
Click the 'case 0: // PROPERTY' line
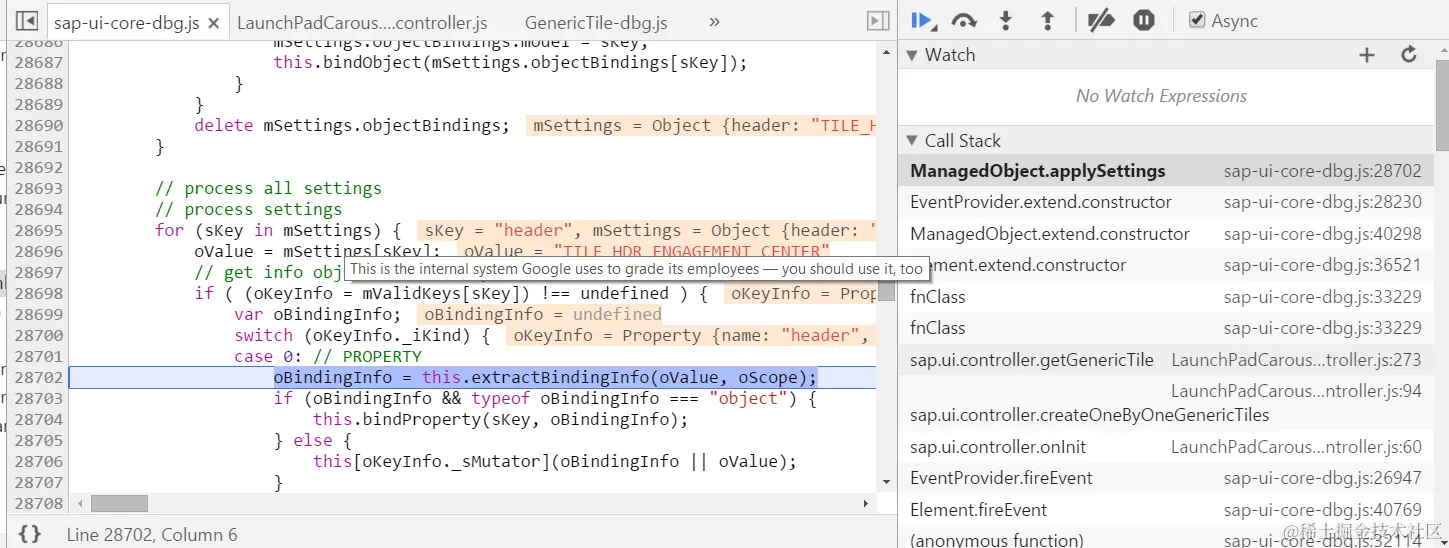[x=328, y=357]
